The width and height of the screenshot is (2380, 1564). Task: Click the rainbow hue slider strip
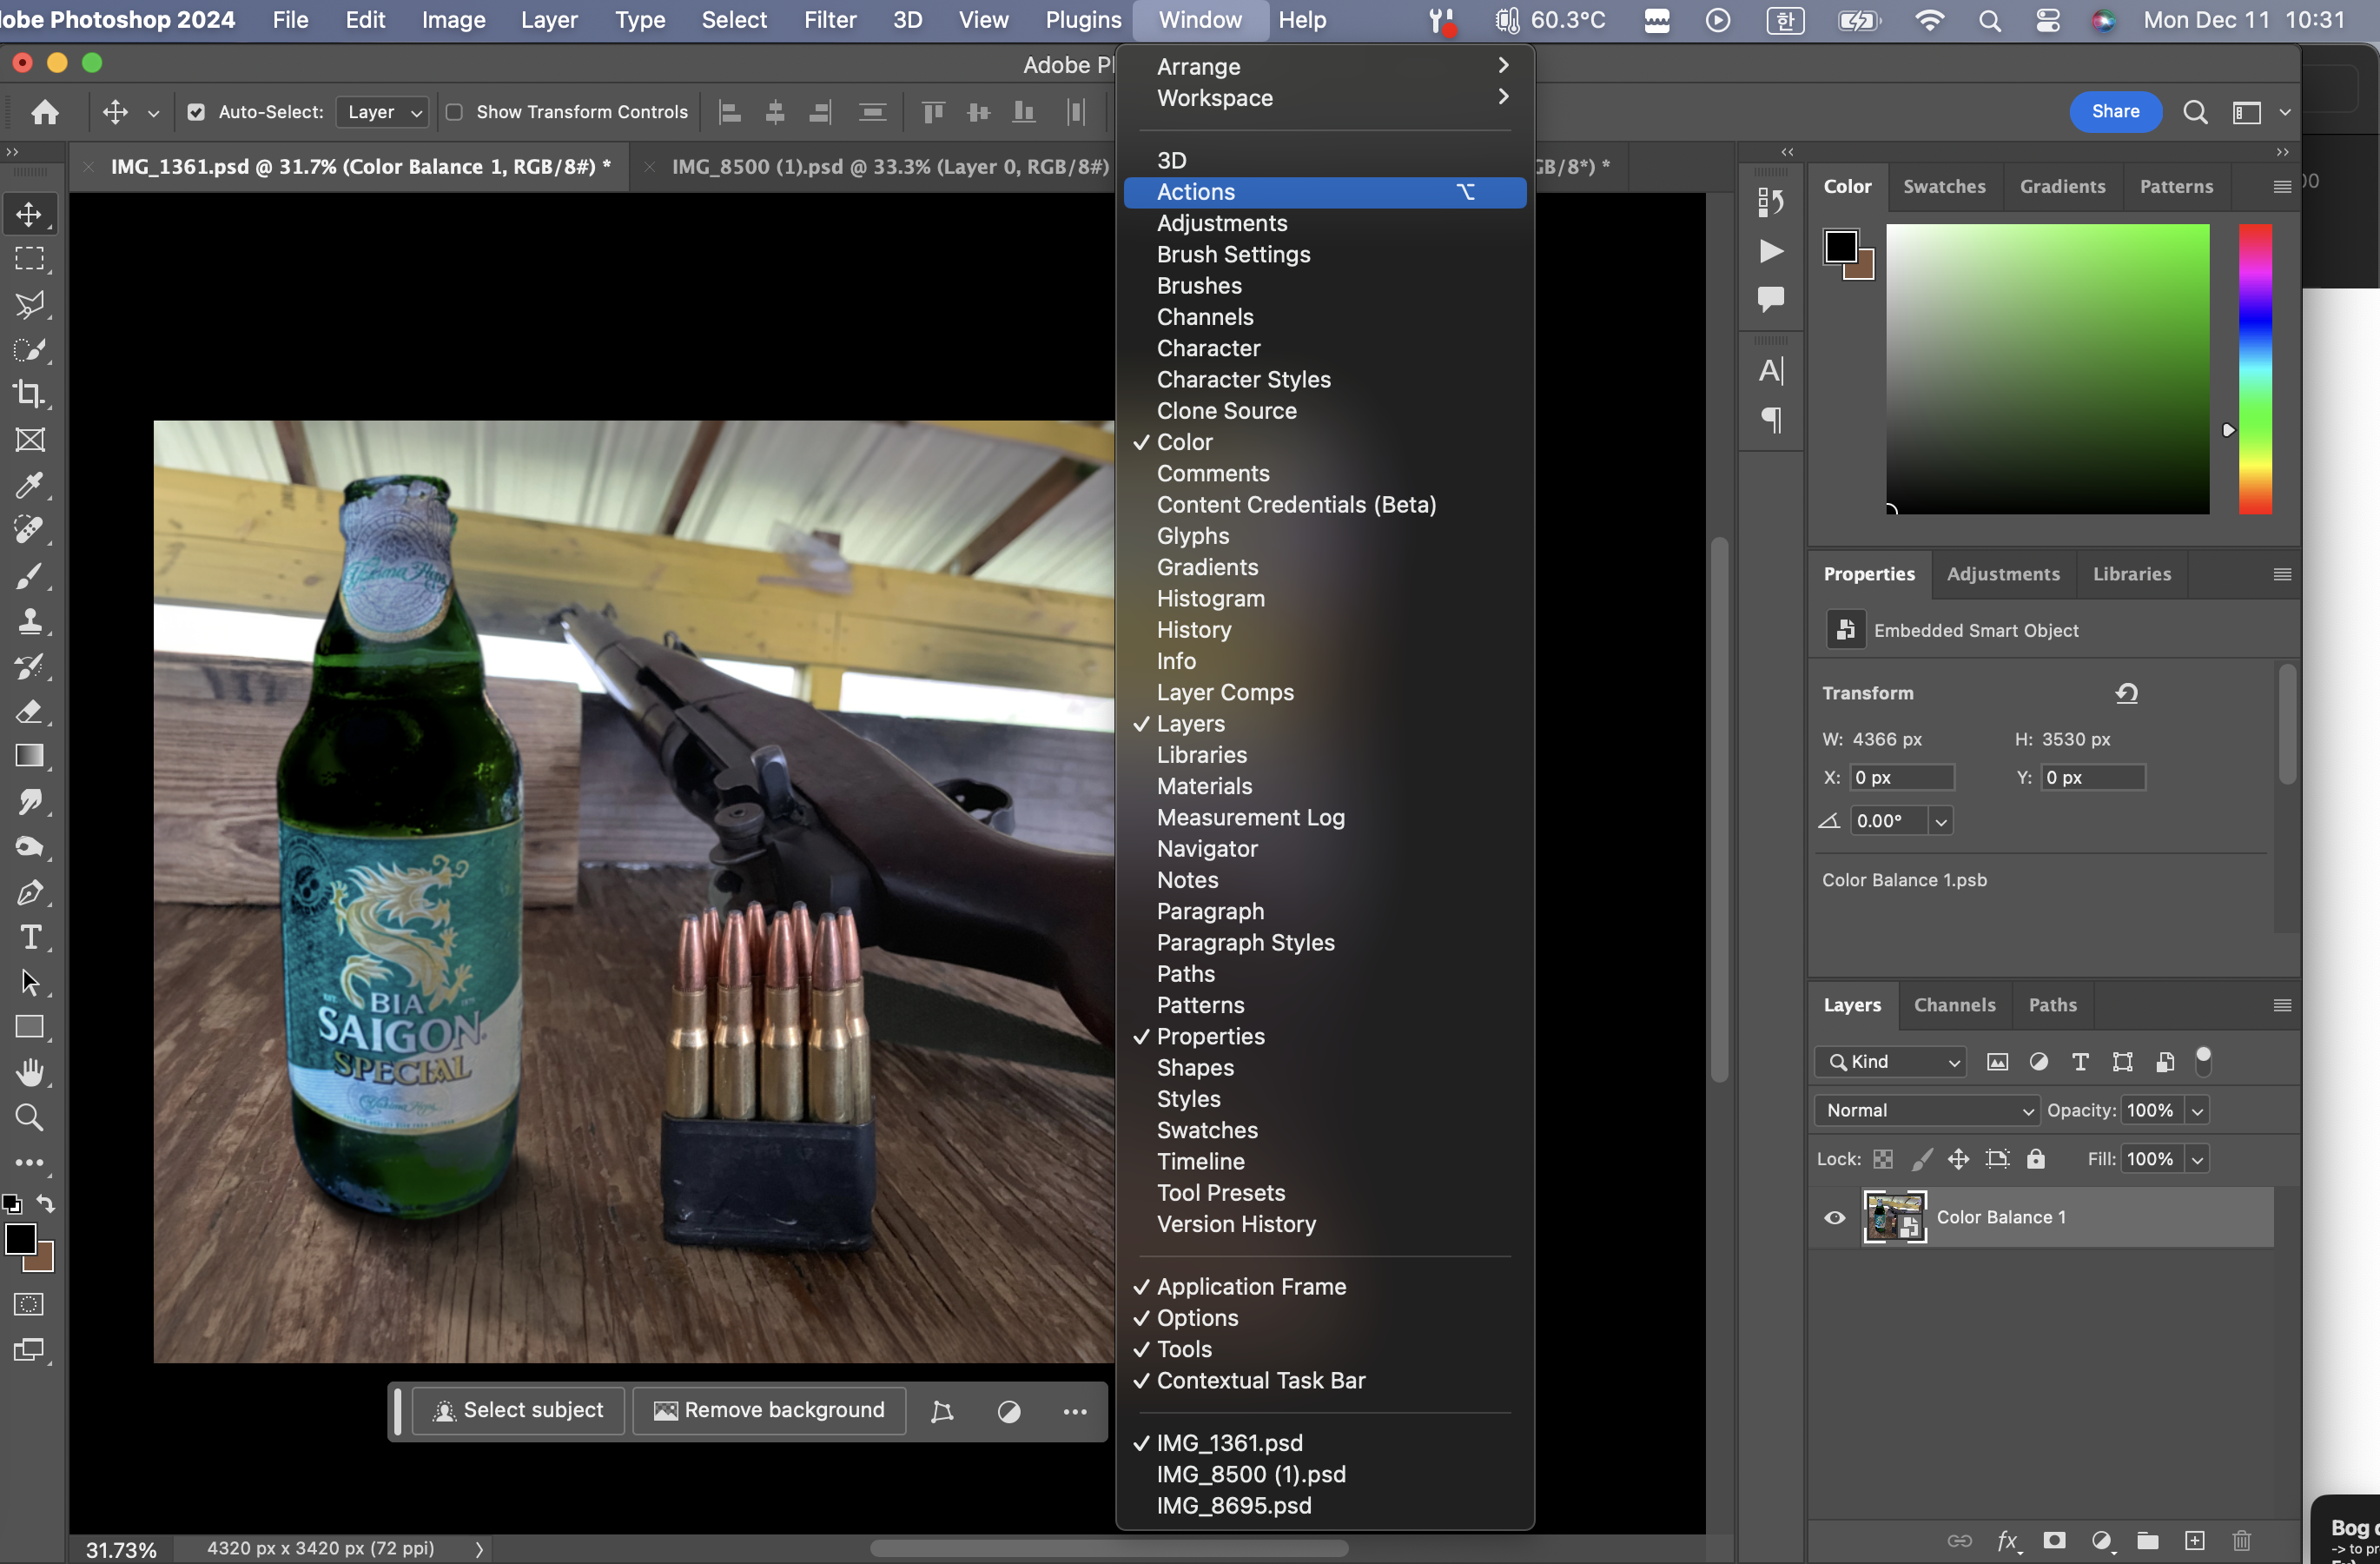tap(2254, 370)
